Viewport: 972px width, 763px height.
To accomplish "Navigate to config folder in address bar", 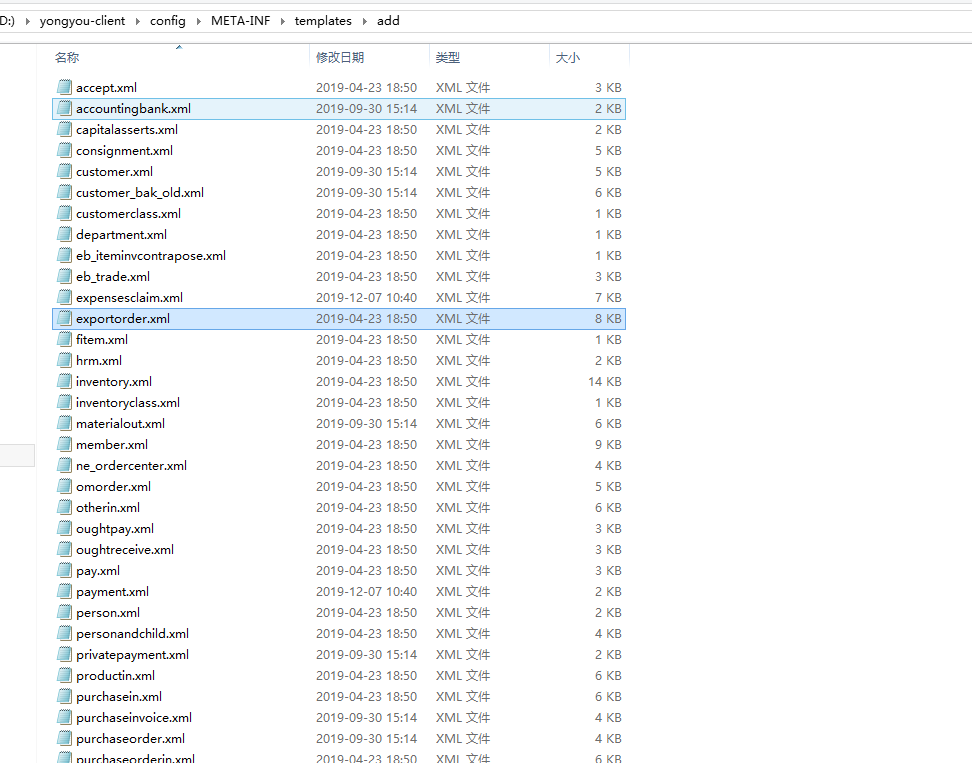I will tap(167, 21).
